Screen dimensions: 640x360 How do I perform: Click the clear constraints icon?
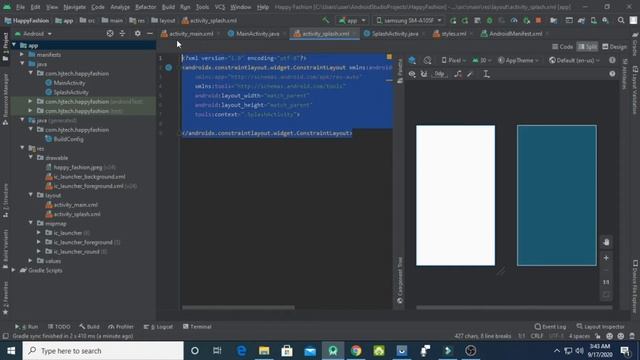(x=458, y=74)
